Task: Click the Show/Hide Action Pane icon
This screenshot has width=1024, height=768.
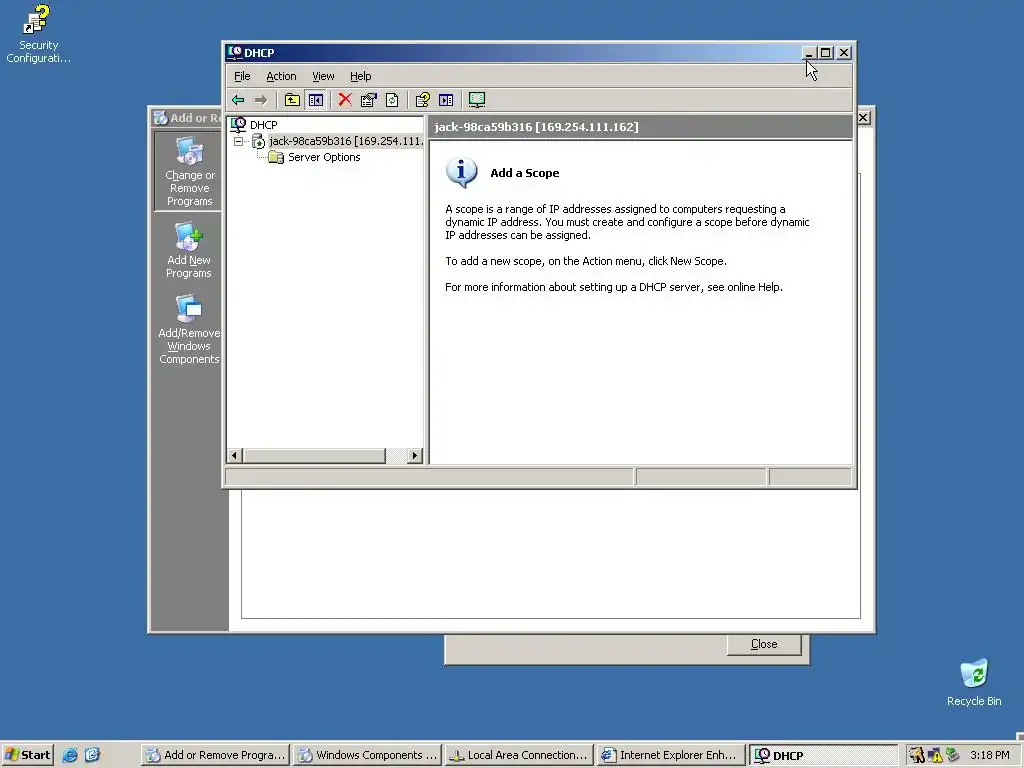Action: coord(446,100)
